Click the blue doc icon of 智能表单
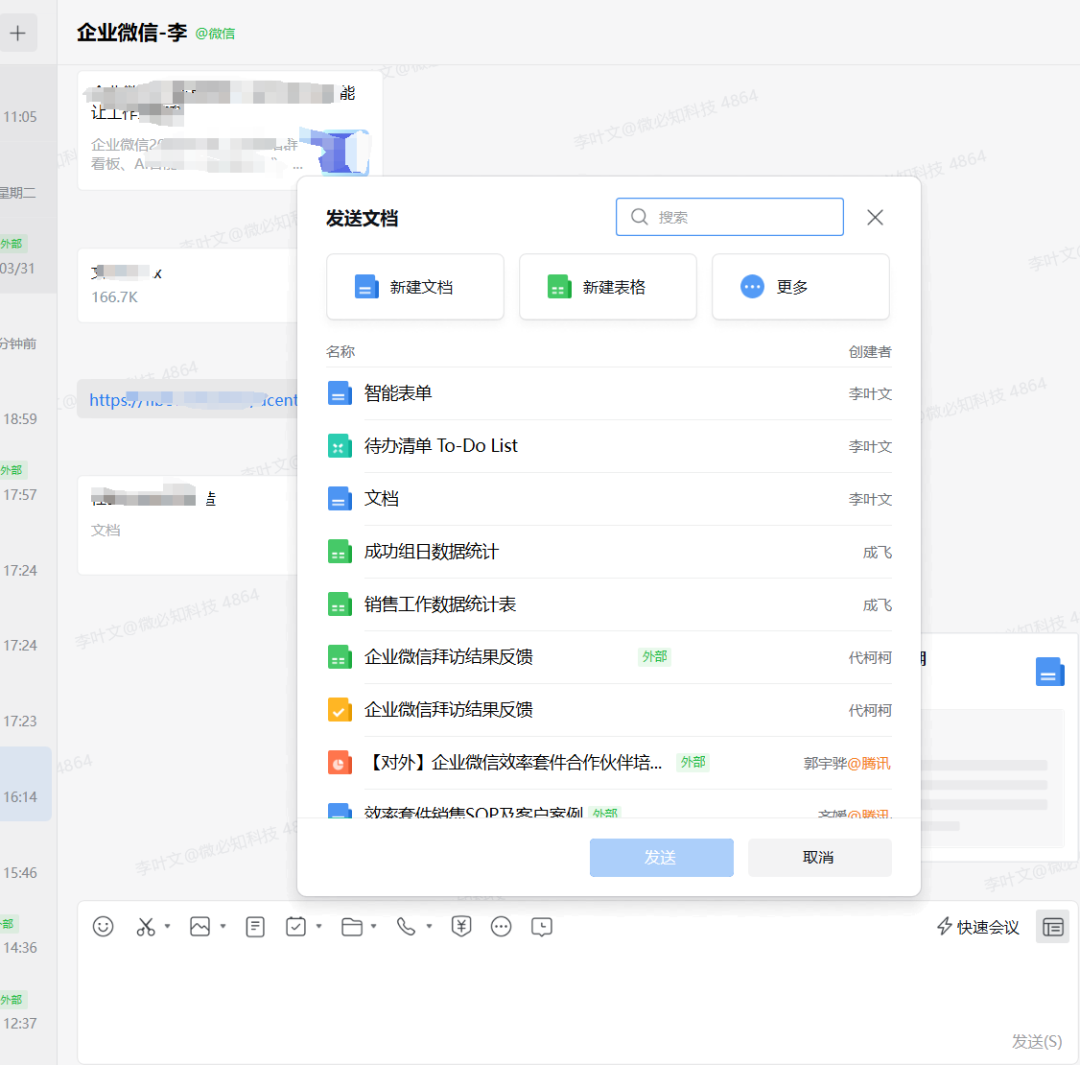The width and height of the screenshot is (1080, 1065). tap(340, 393)
